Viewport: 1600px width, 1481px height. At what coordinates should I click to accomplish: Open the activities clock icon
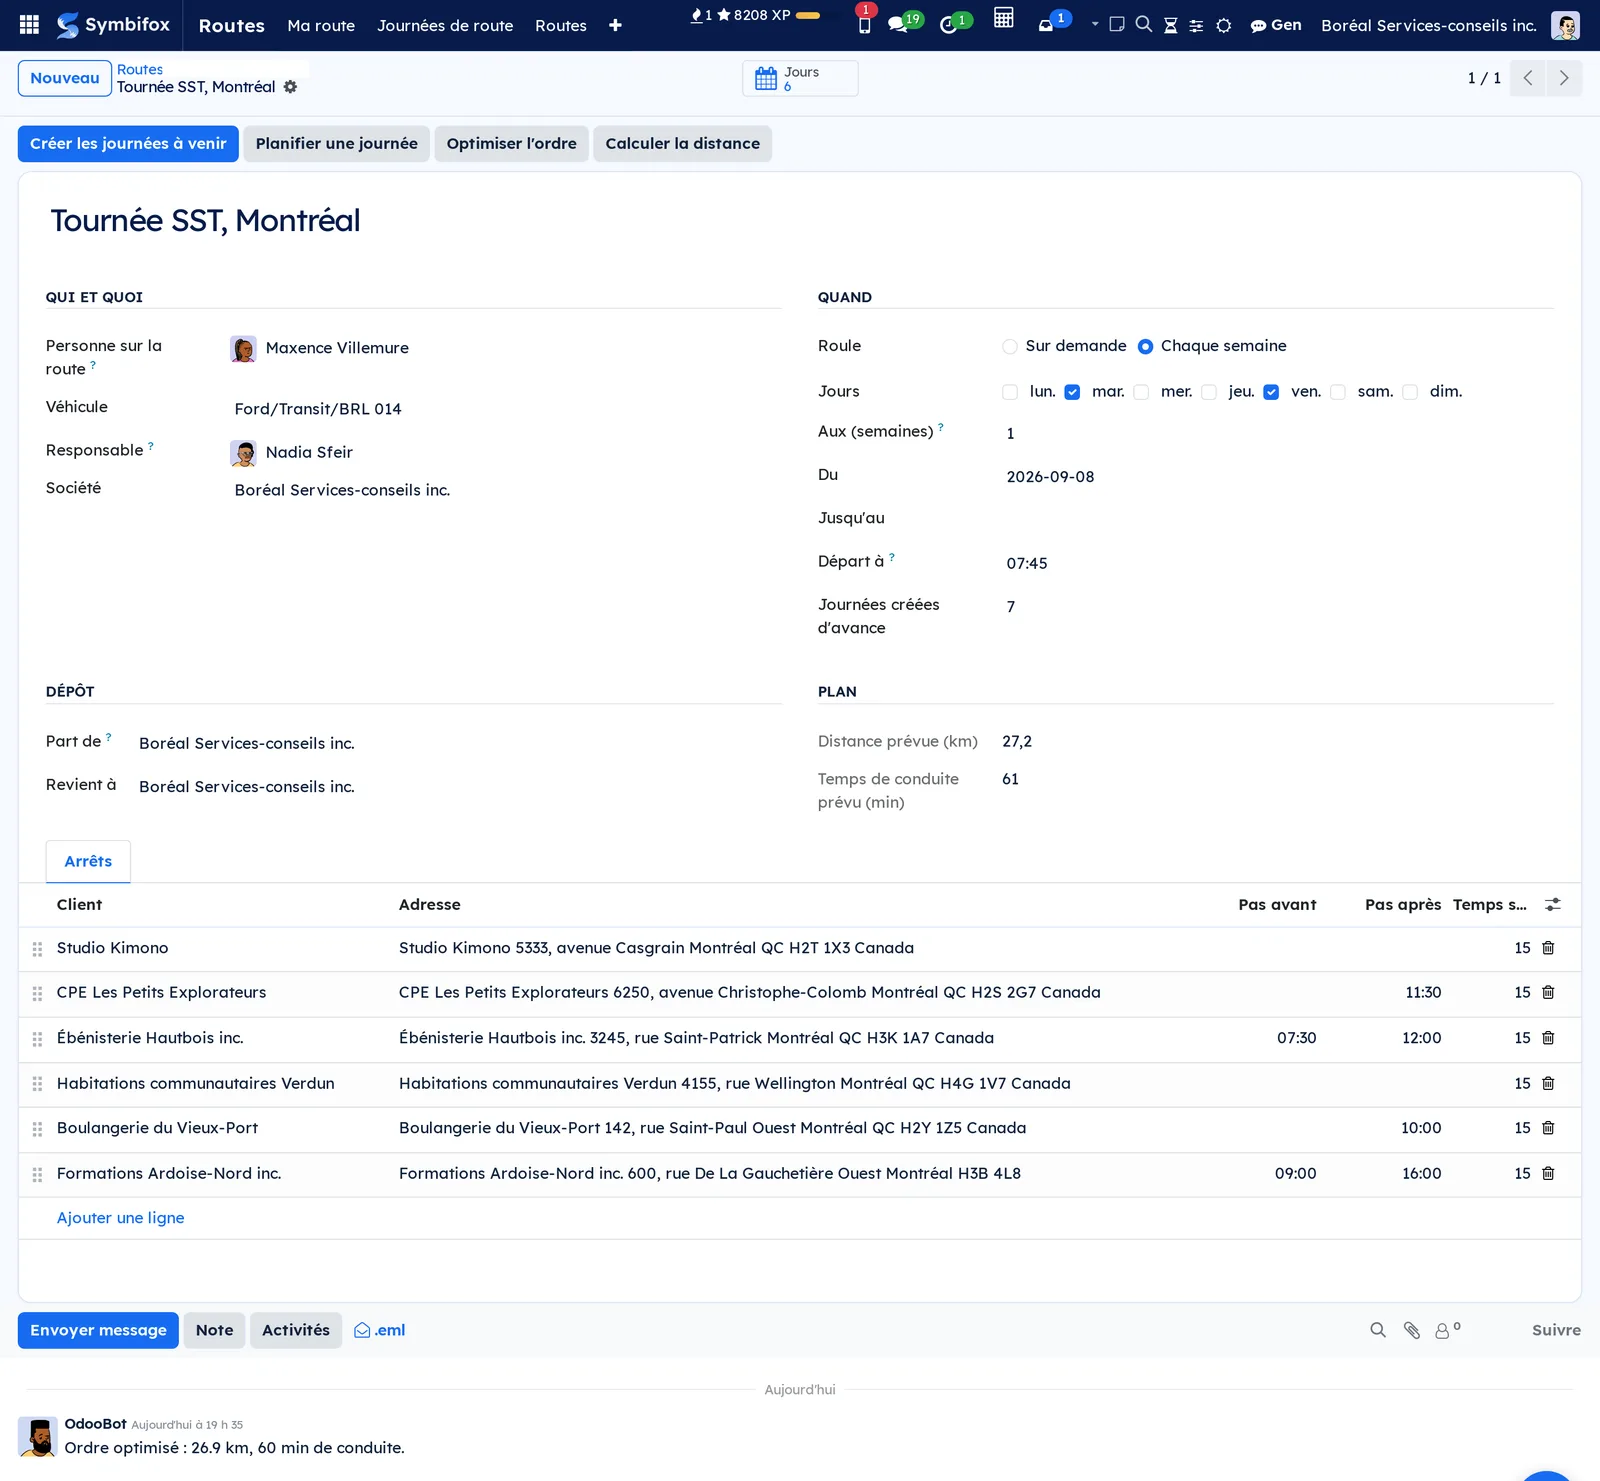(949, 24)
